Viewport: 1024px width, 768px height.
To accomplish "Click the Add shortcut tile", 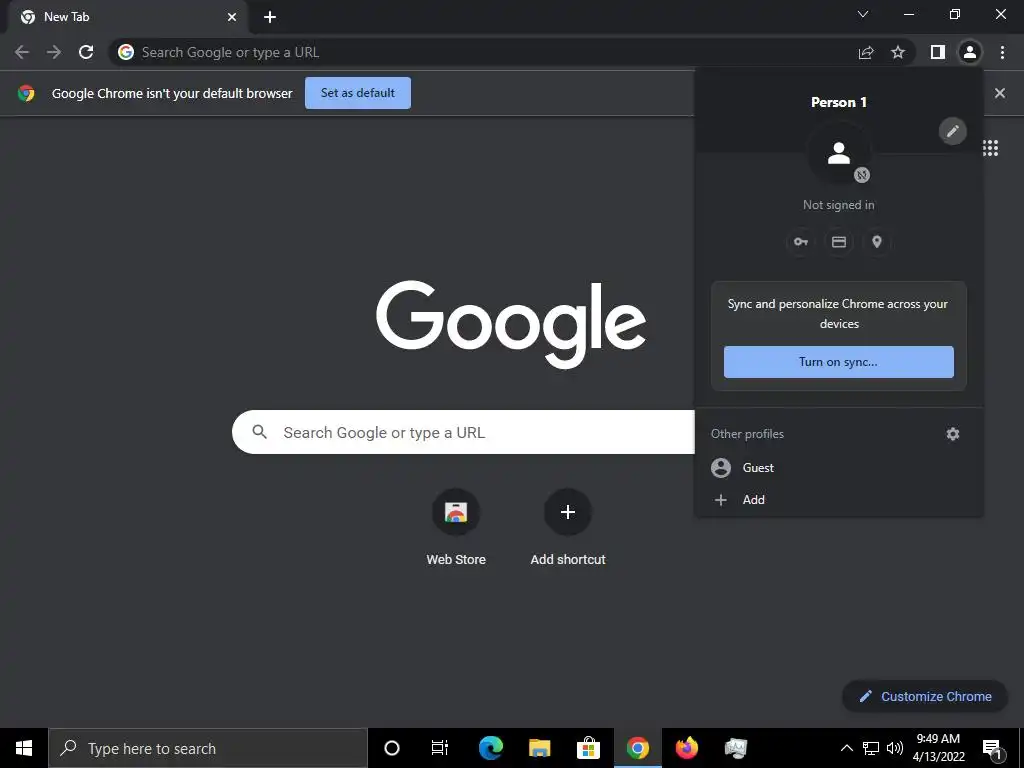I will (x=568, y=528).
